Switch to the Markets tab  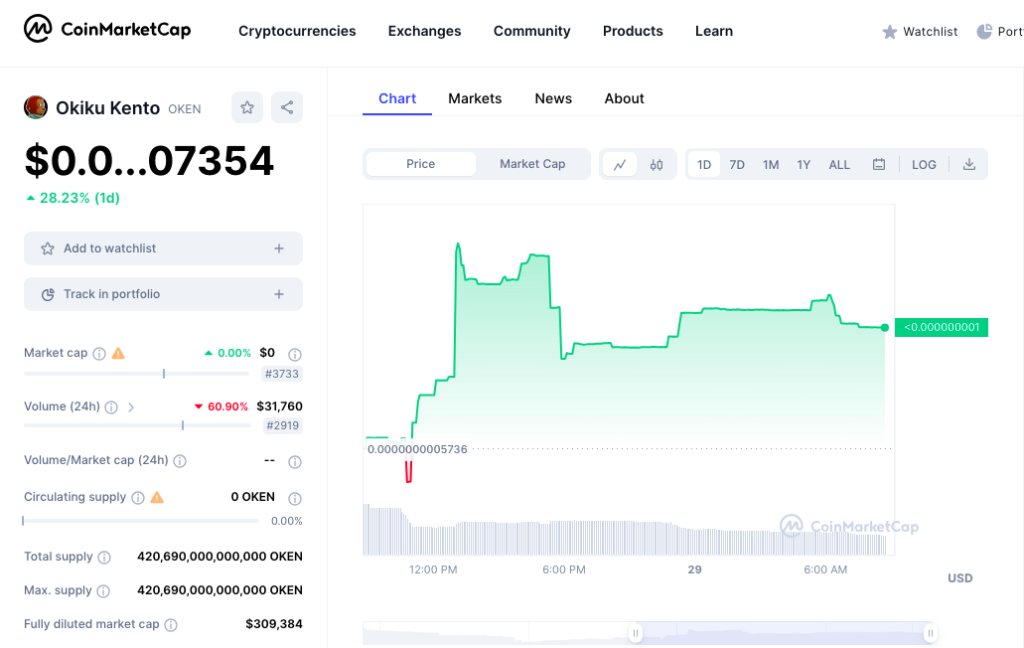coord(475,98)
